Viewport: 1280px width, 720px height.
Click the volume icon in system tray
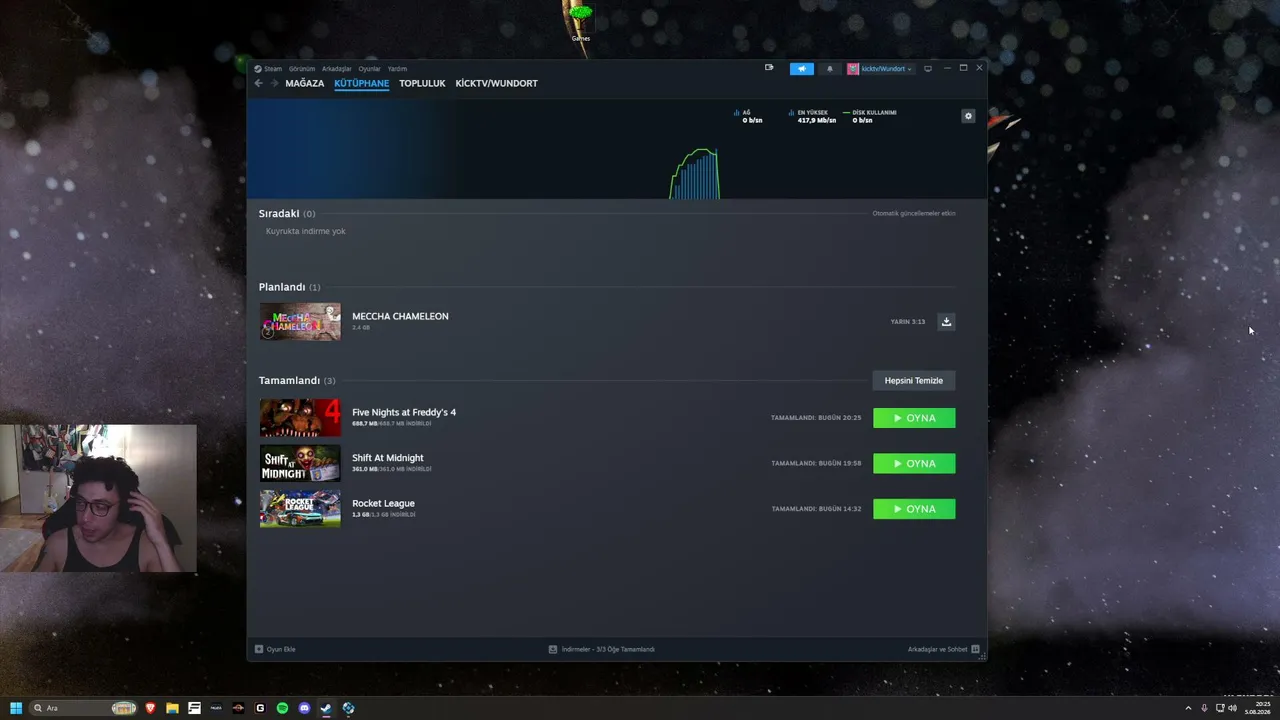coord(1232,708)
